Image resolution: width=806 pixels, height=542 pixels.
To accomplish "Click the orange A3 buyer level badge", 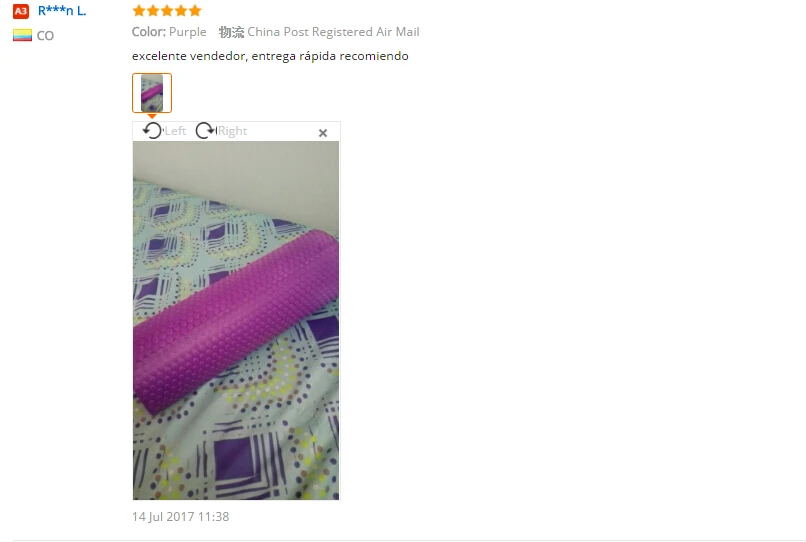I will click(21, 11).
